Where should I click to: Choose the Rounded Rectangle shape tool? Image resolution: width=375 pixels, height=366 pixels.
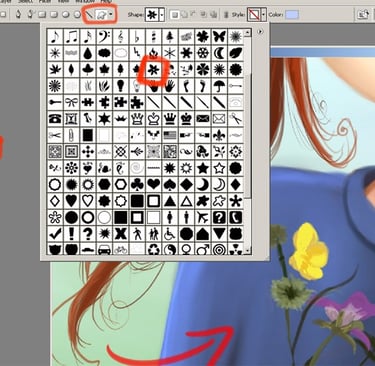coord(54,15)
